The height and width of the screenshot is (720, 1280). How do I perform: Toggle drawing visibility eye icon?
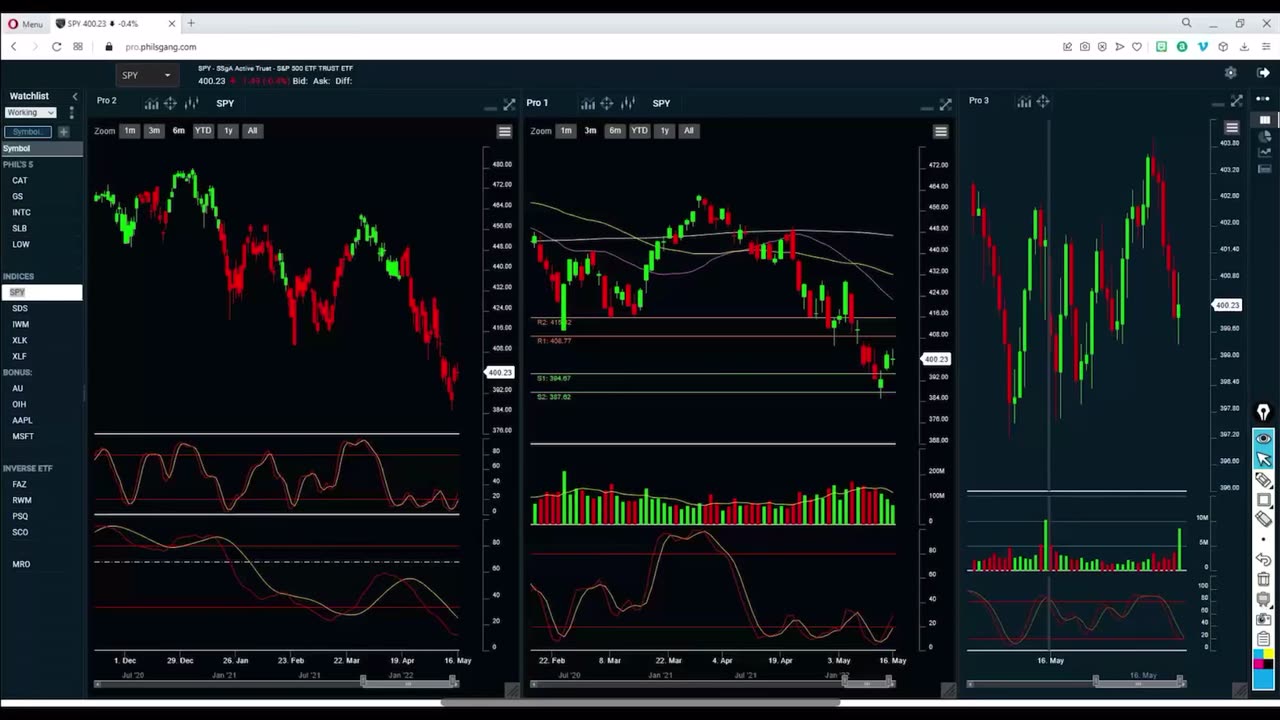tap(1264, 439)
